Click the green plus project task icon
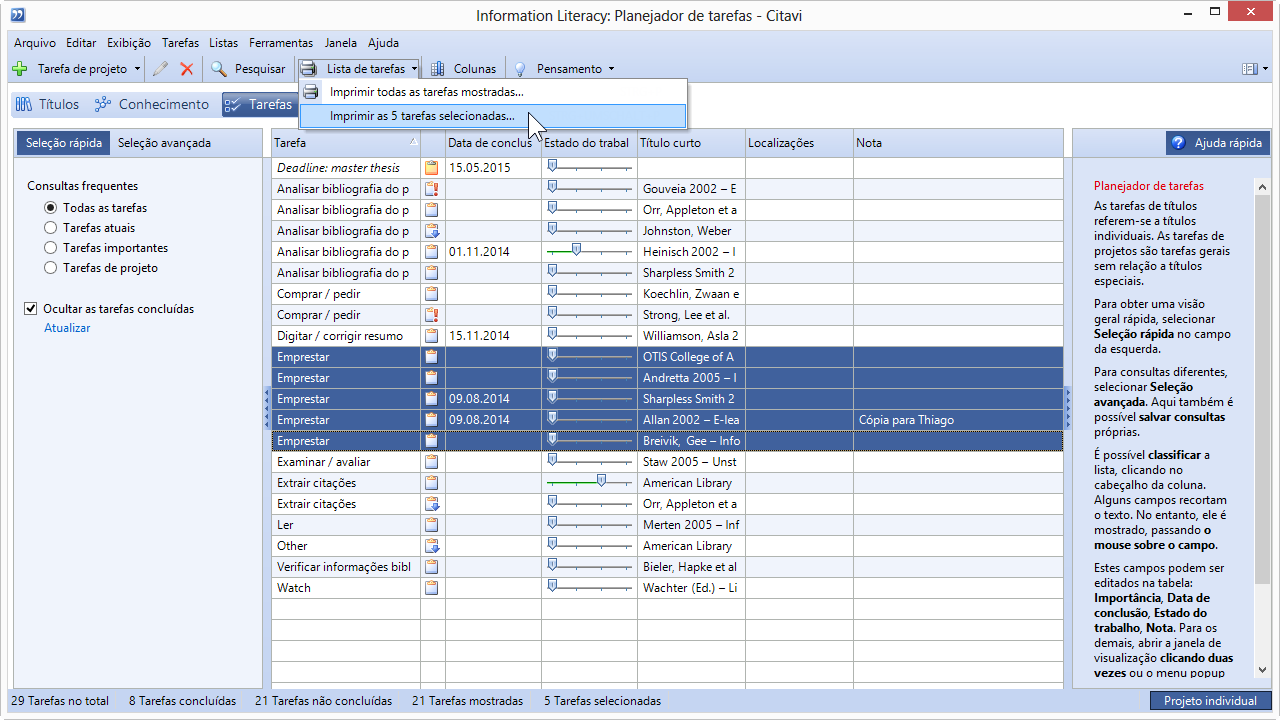The width and height of the screenshot is (1280, 720). (x=20, y=69)
